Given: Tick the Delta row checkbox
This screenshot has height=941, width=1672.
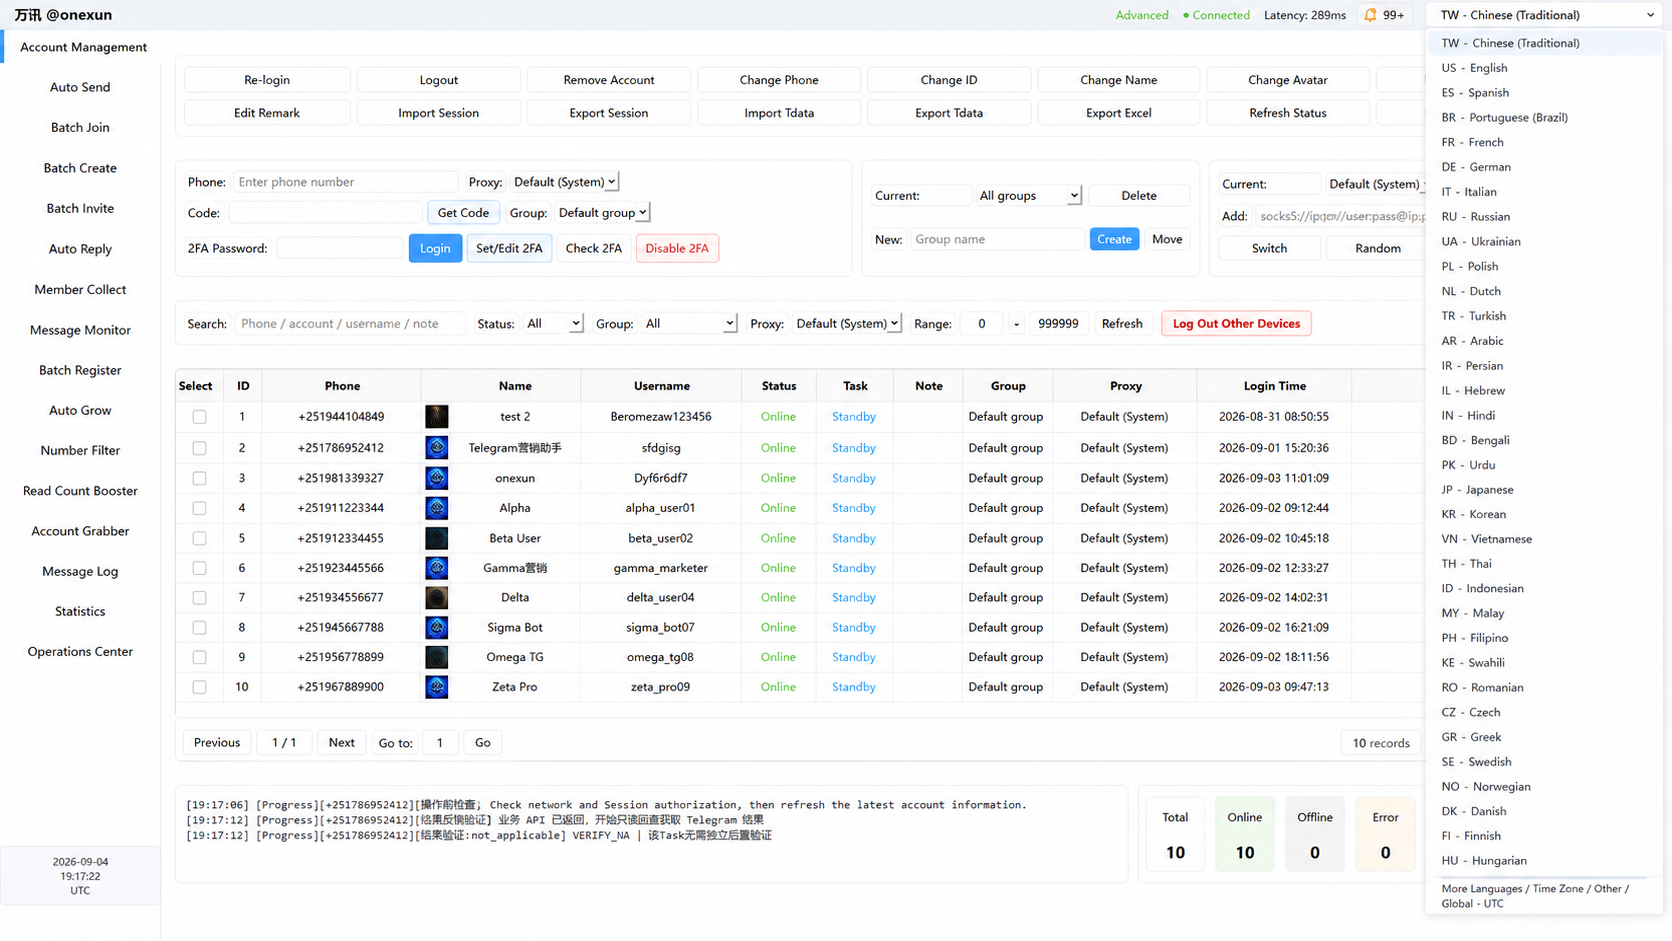Looking at the screenshot, I should click(199, 598).
